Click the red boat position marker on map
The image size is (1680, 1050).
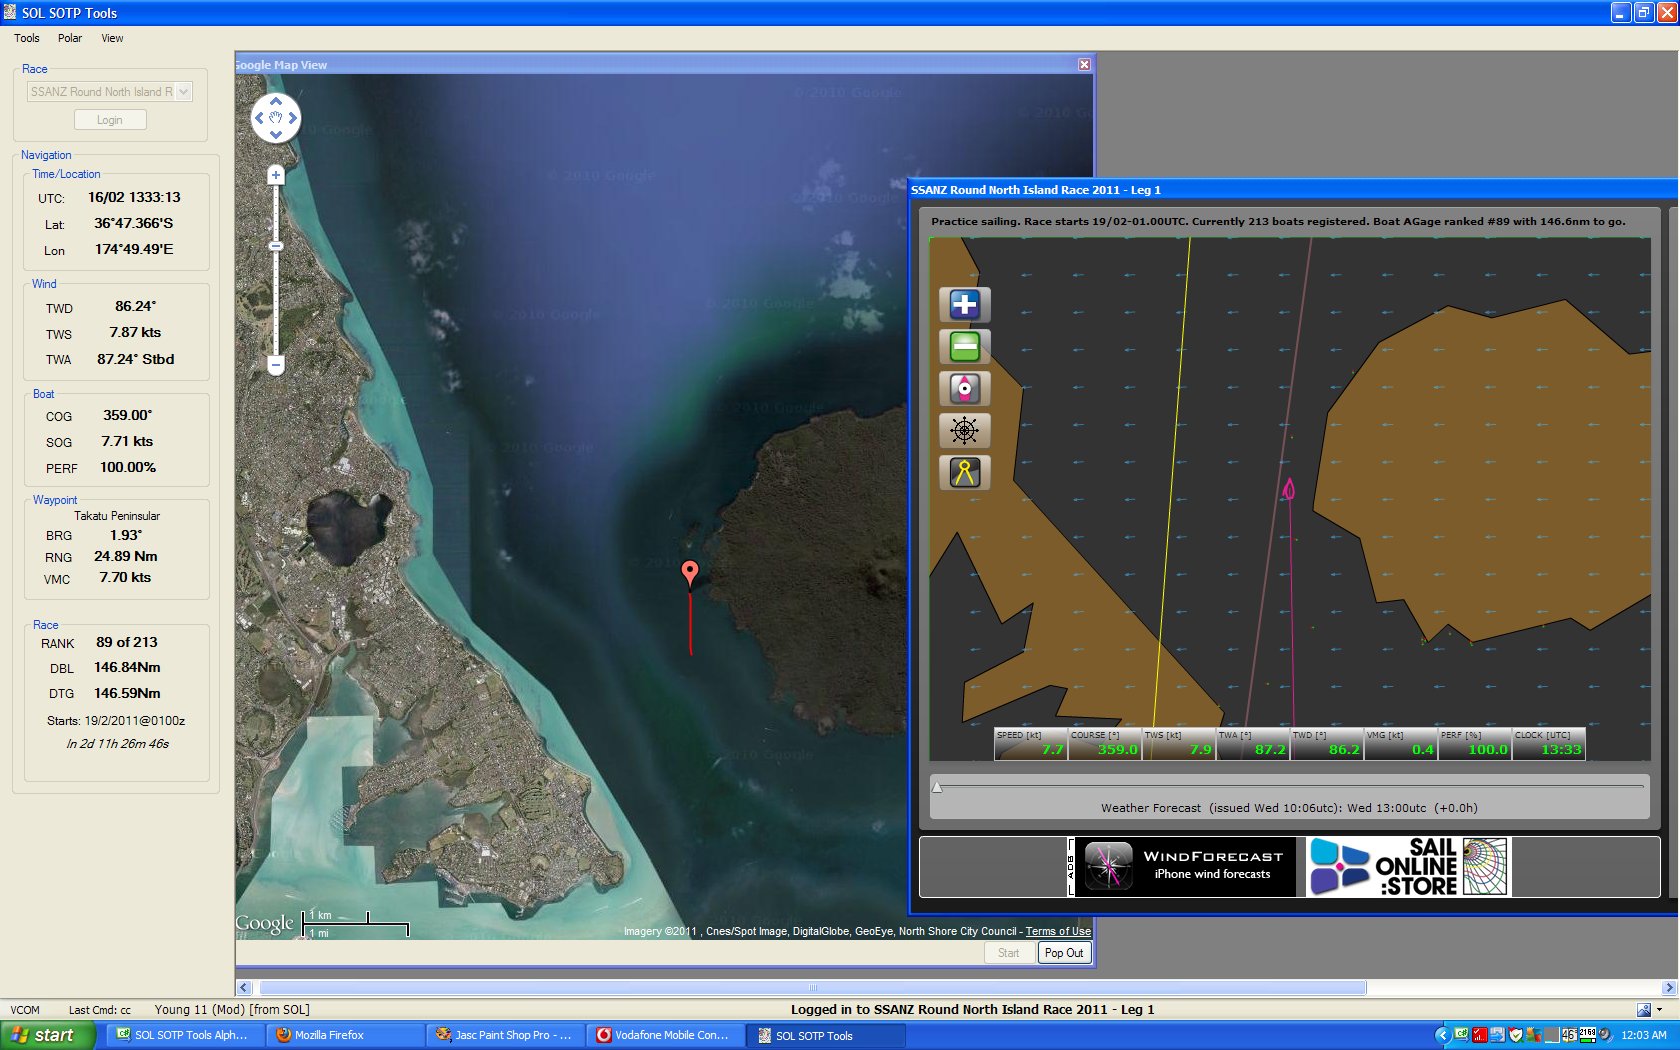point(689,573)
